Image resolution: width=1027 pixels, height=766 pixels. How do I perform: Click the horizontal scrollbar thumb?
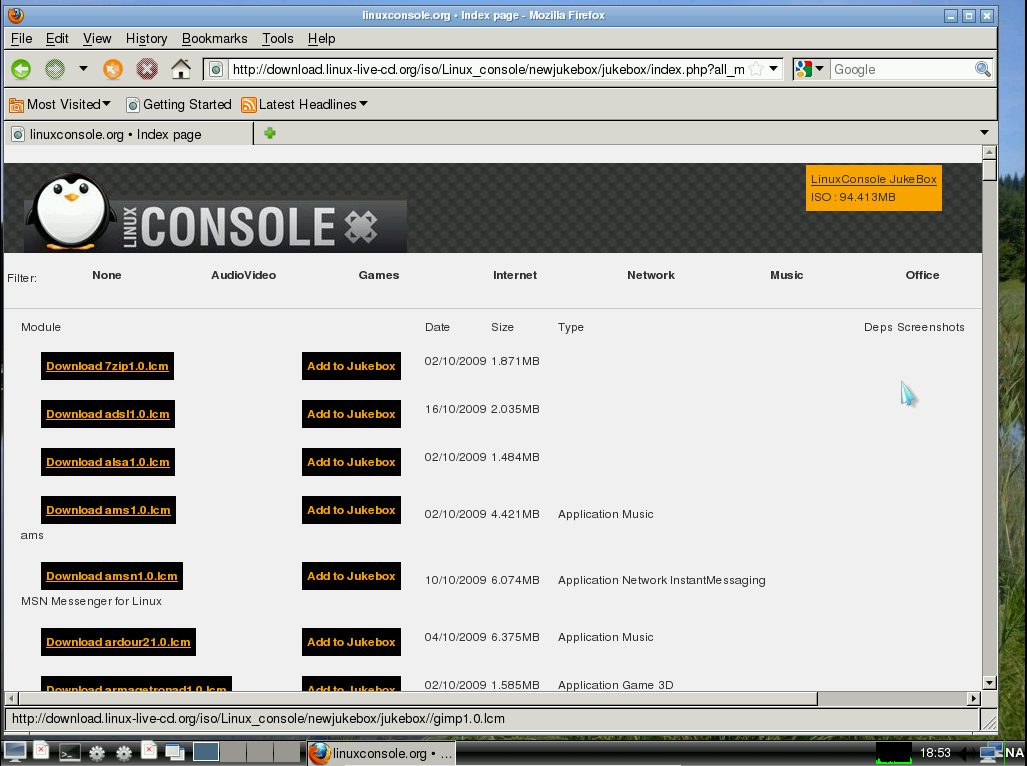418,699
